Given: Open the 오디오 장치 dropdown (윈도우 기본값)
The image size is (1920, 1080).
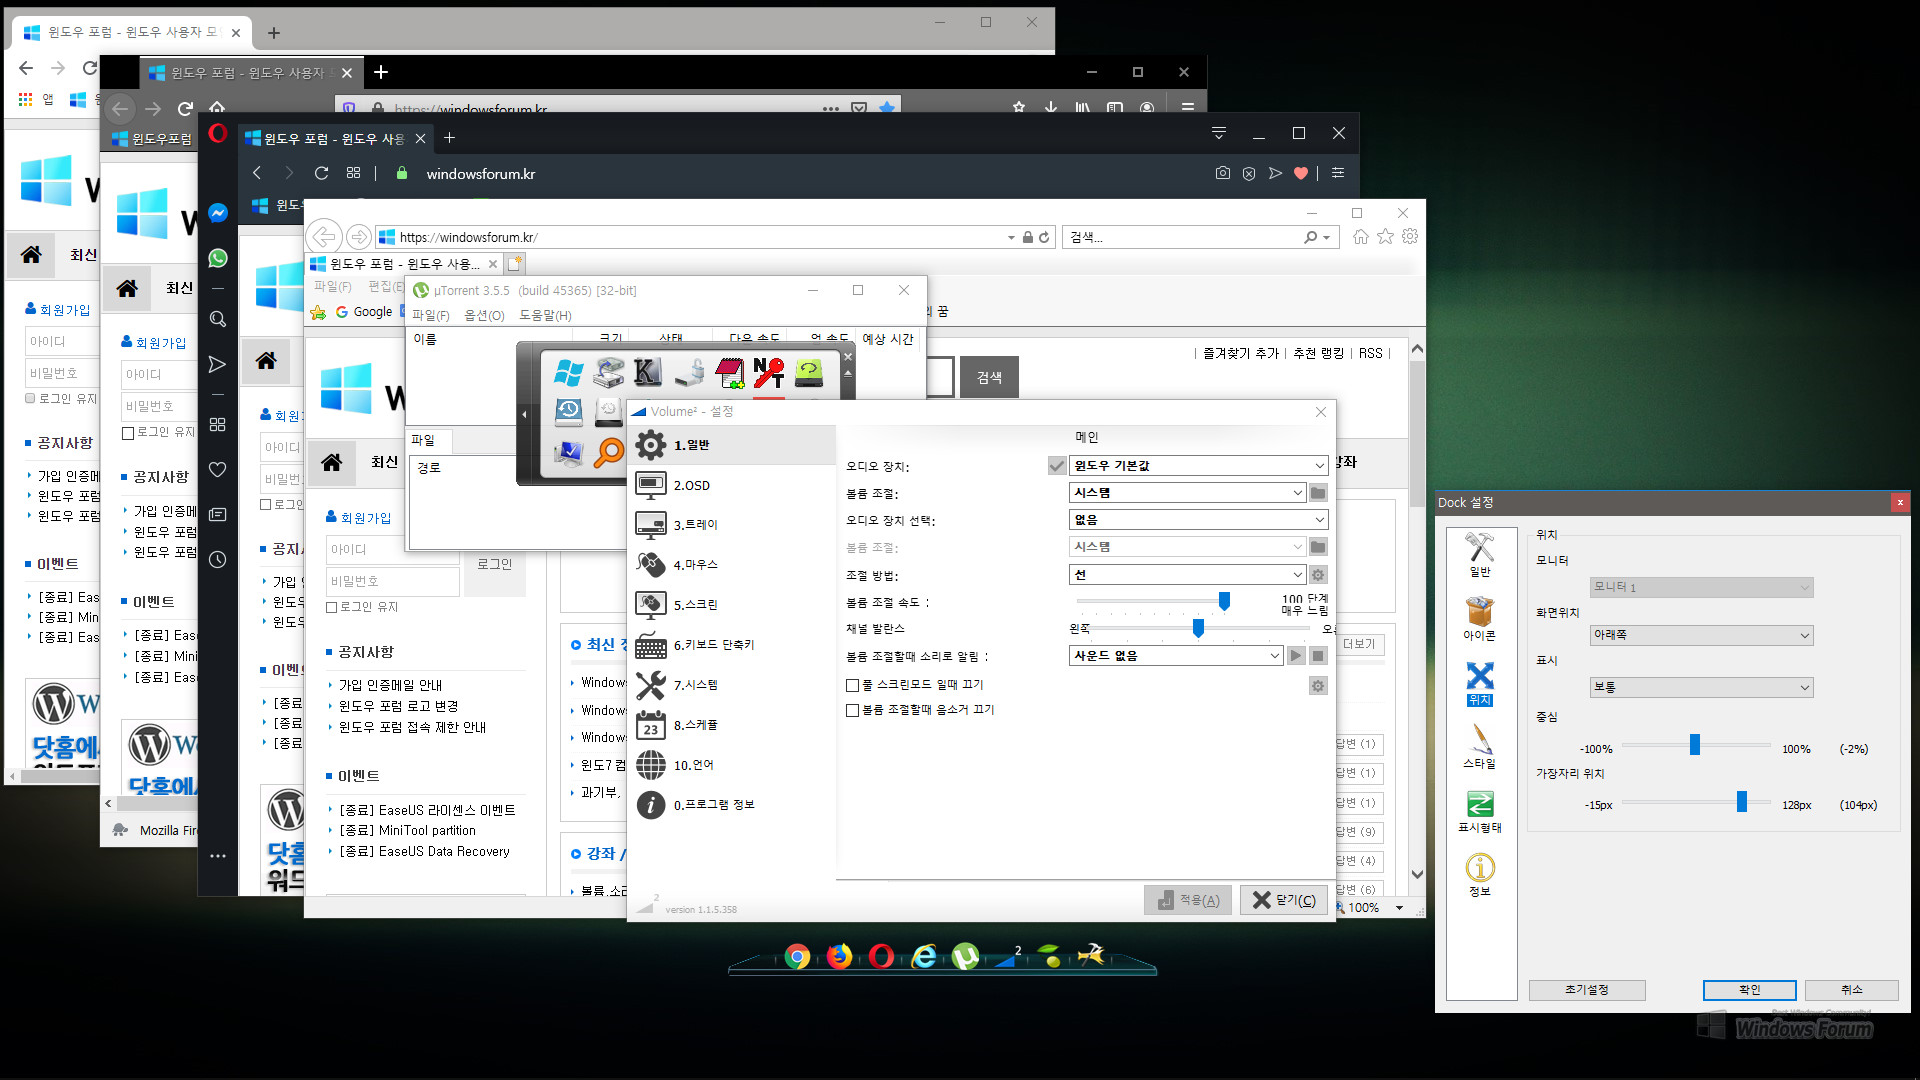Looking at the screenshot, I should coord(1198,466).
